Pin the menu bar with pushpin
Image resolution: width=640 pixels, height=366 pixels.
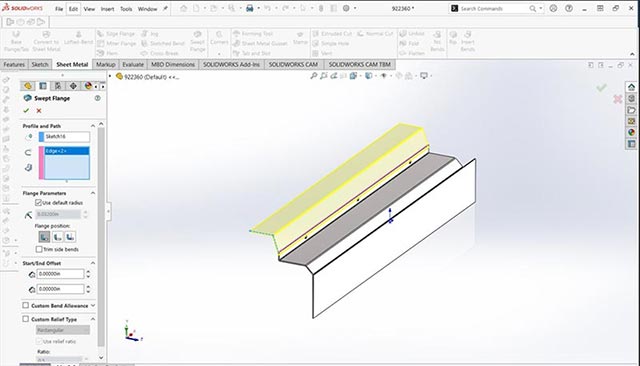coord(165,9)
